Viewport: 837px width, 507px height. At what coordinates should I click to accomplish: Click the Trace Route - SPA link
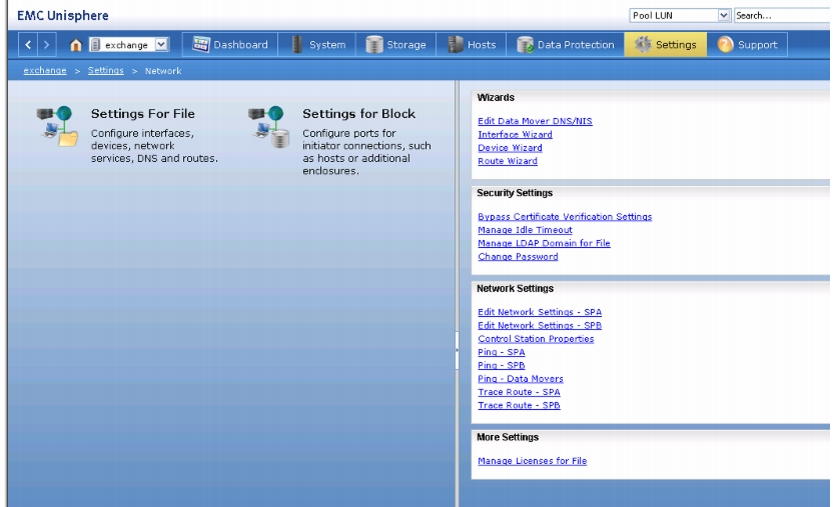pos(519,392)
